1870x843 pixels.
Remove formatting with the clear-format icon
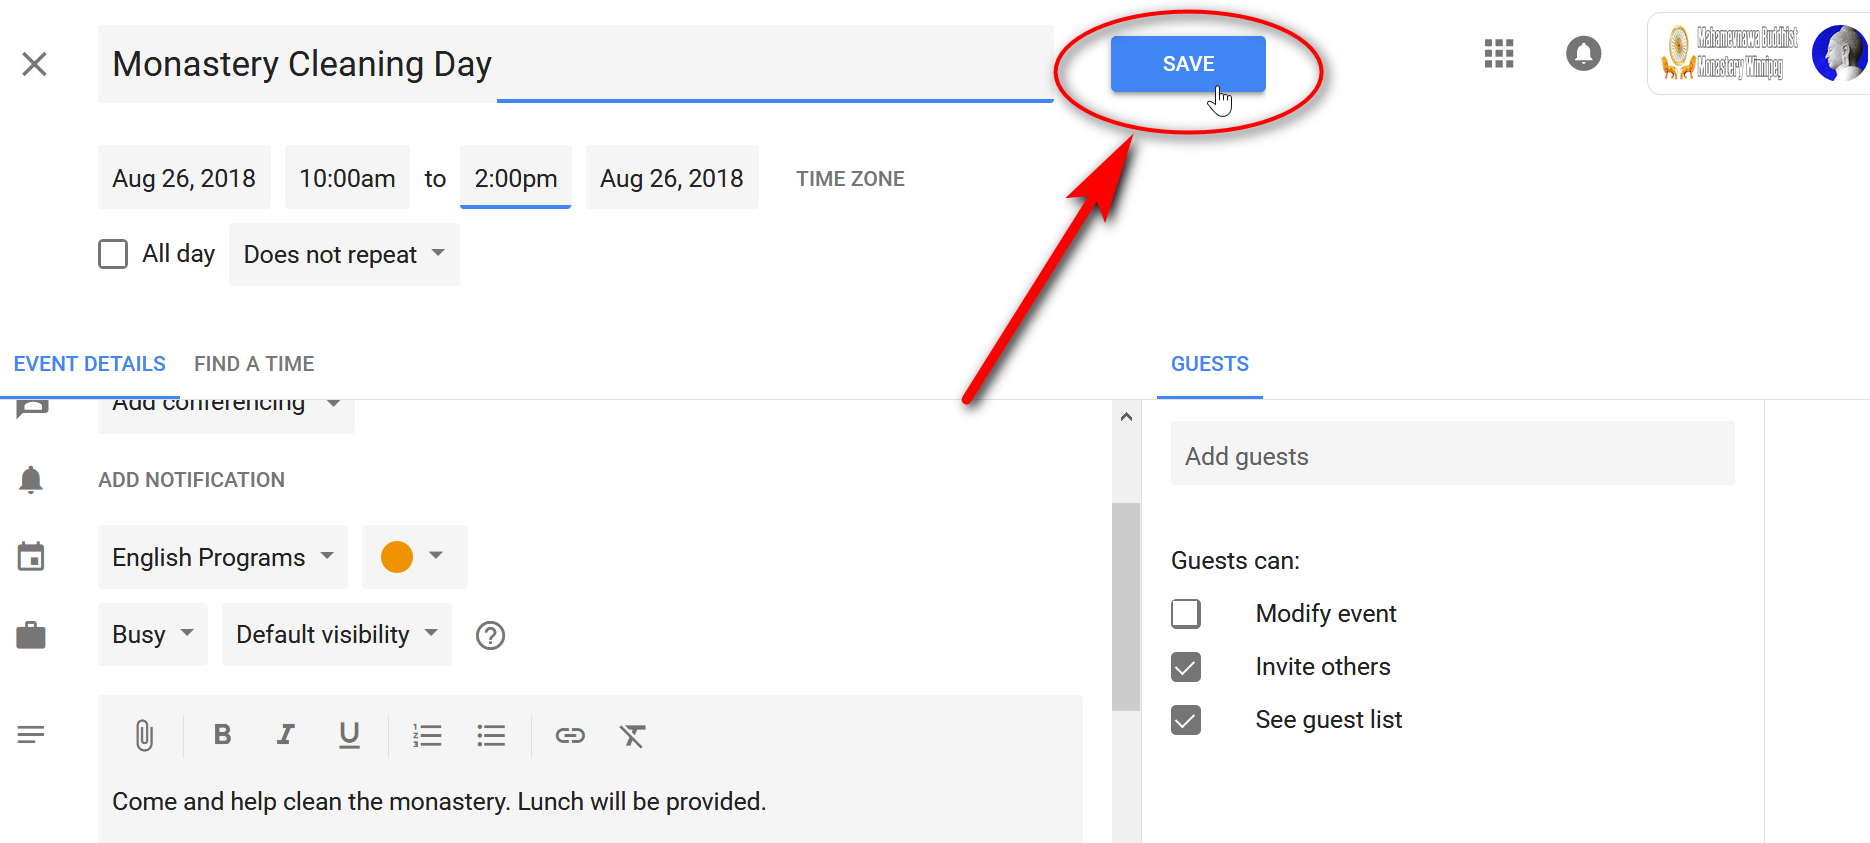click(x=632, y=736)
